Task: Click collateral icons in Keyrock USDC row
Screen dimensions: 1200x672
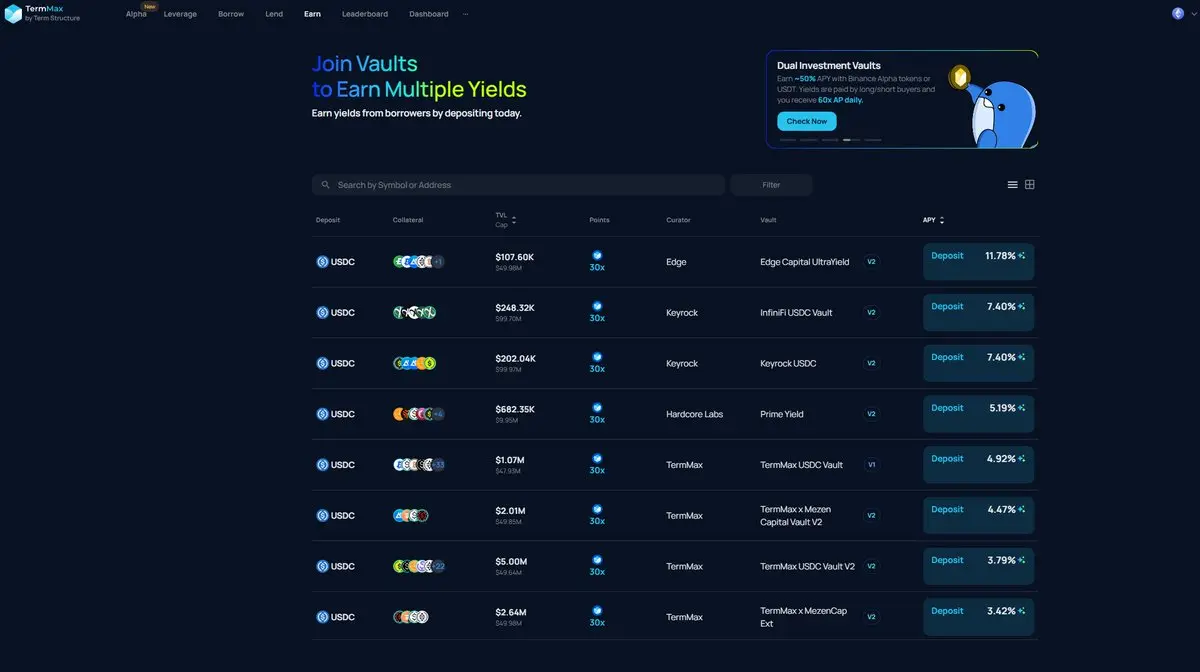Action: (x=414, y=364)
